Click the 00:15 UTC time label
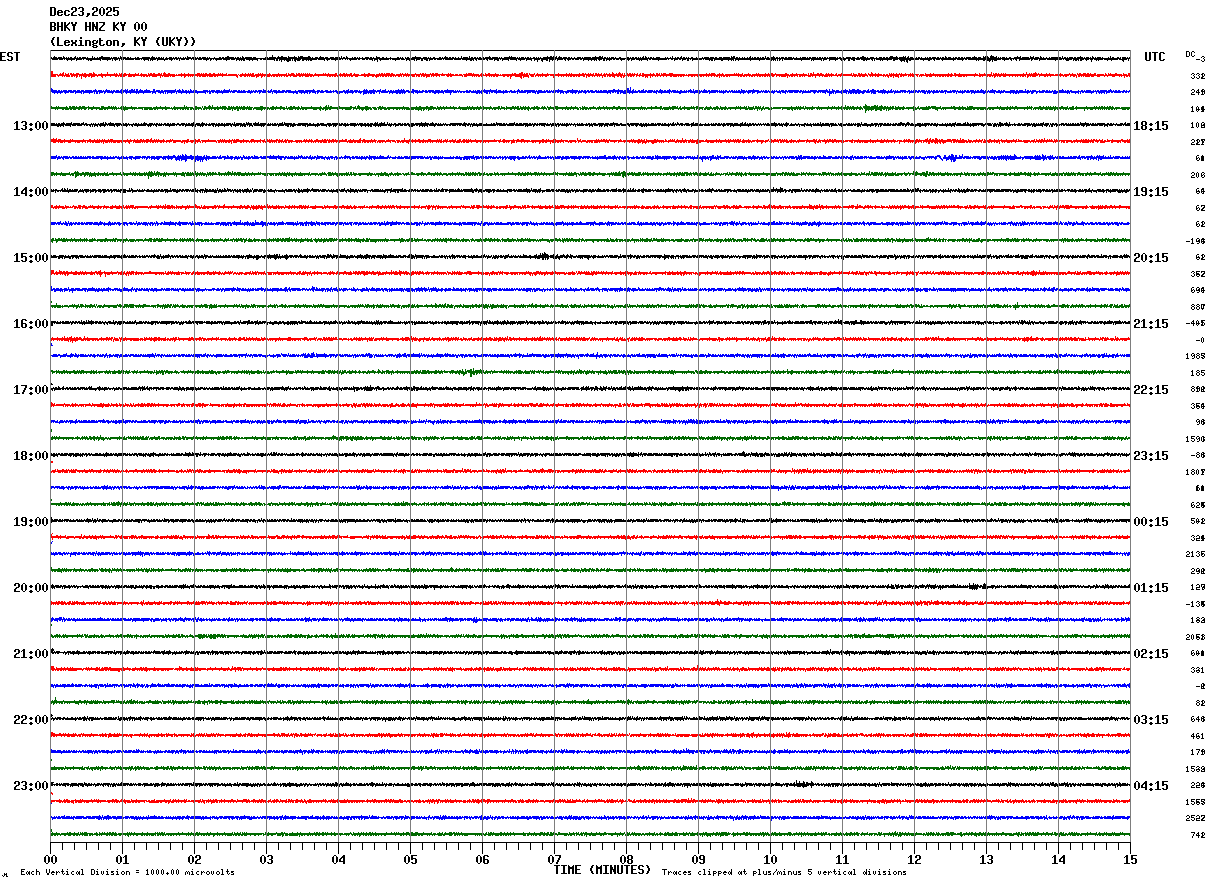This screenshot has width=1210, height=886. 1151,522
